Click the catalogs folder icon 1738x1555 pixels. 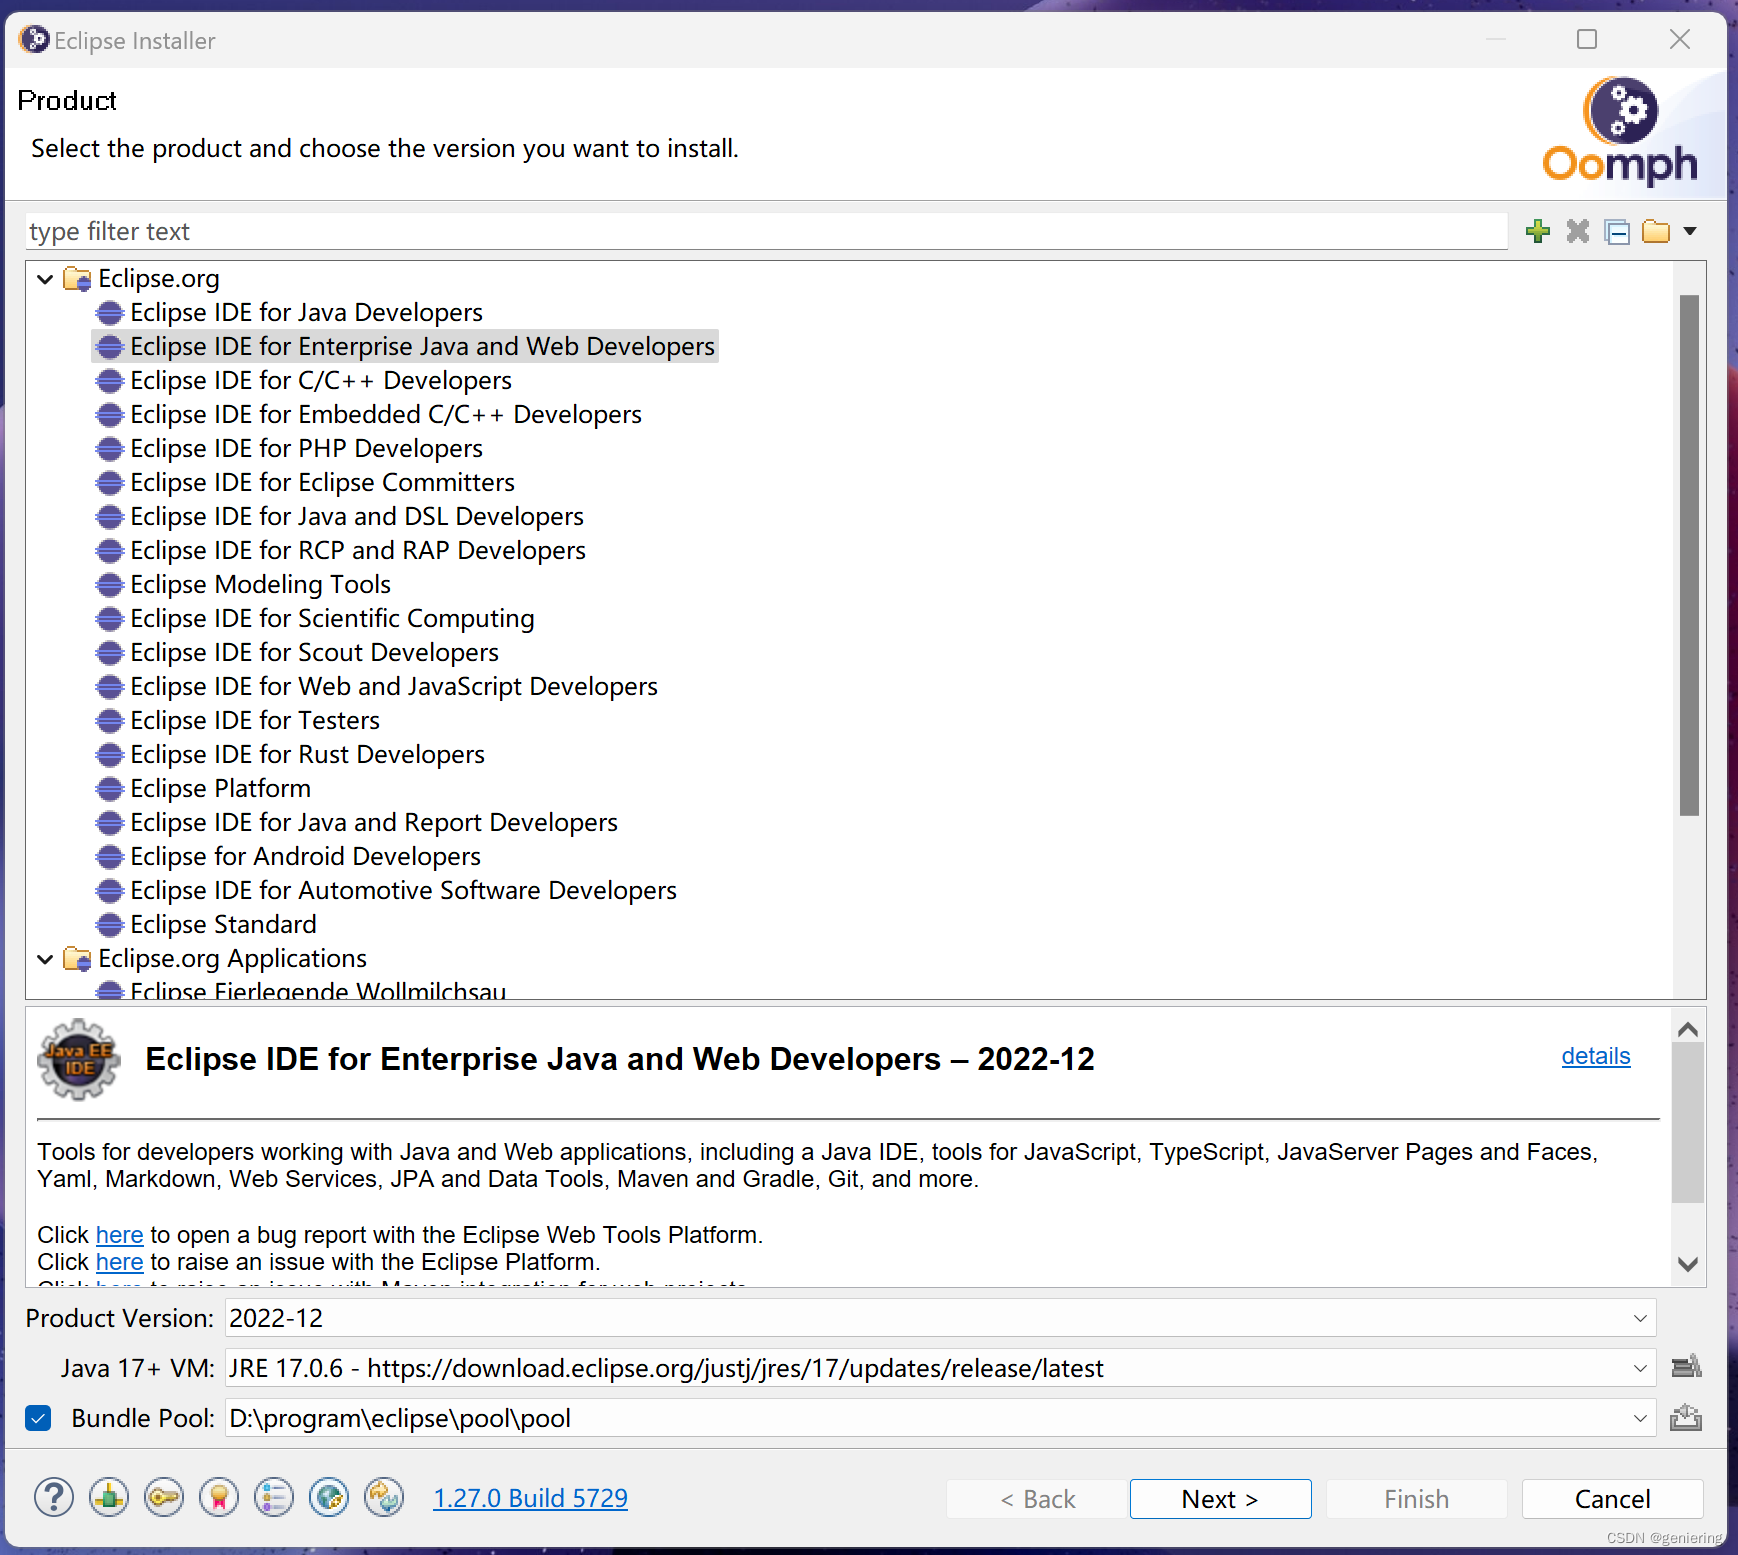[x=1656, y=232]
